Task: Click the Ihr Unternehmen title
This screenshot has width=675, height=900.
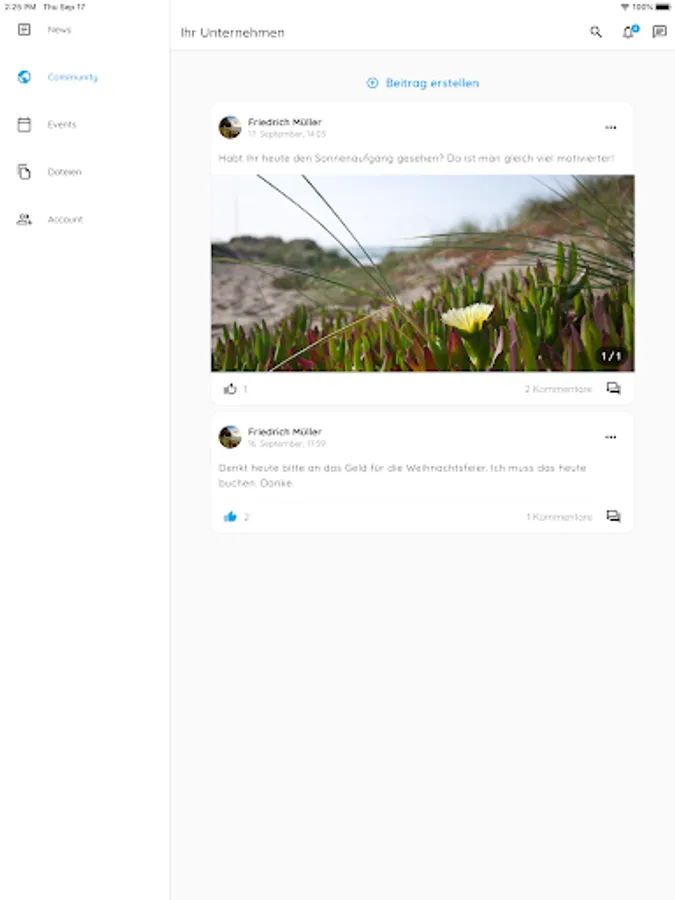Action: 232,33
